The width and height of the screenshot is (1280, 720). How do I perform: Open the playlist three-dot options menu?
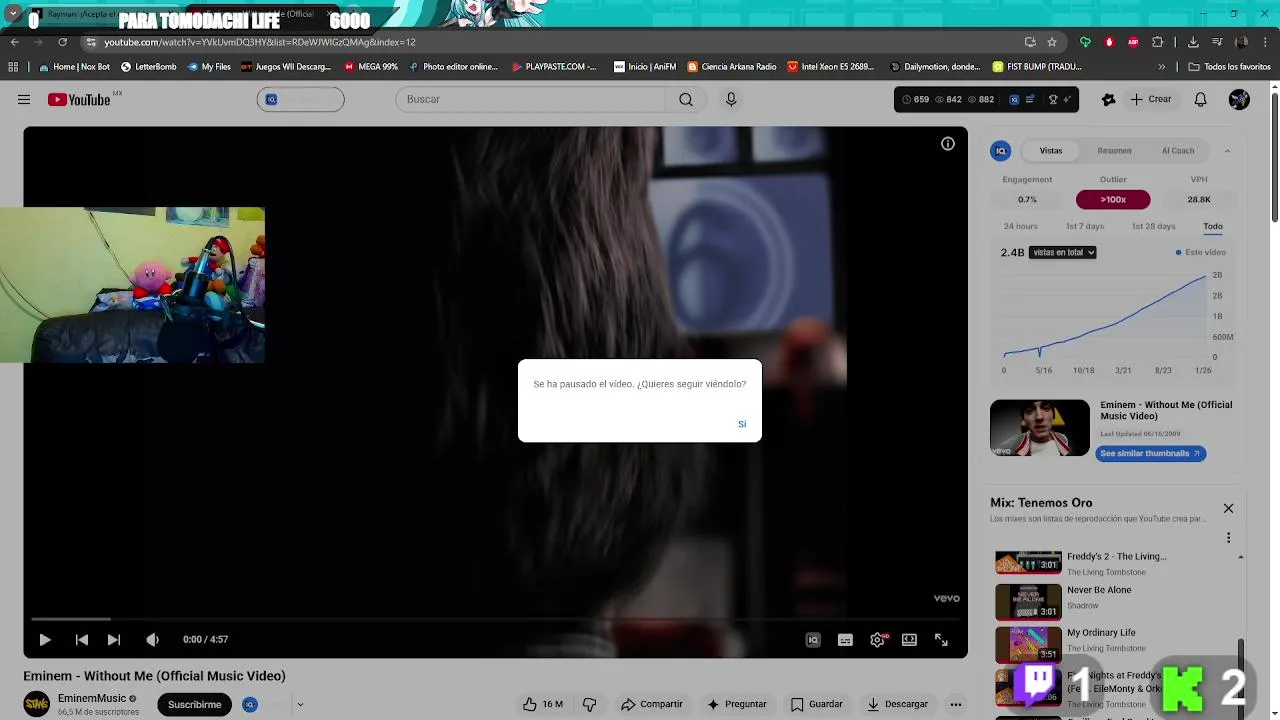tap(1228, 538)
